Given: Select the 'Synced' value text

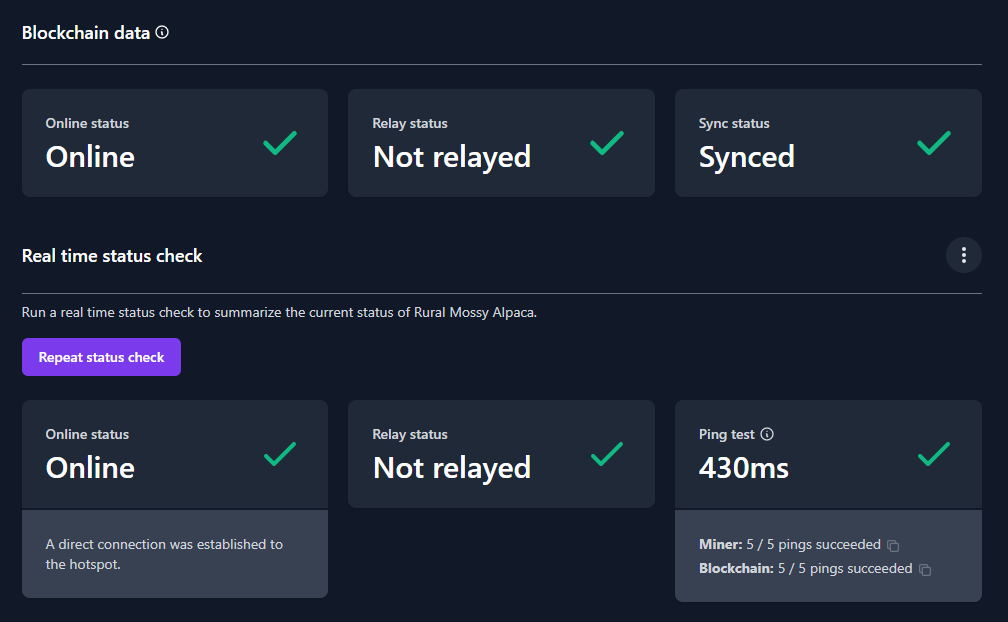Looking at the screenshot, I should tap(746, 157).
